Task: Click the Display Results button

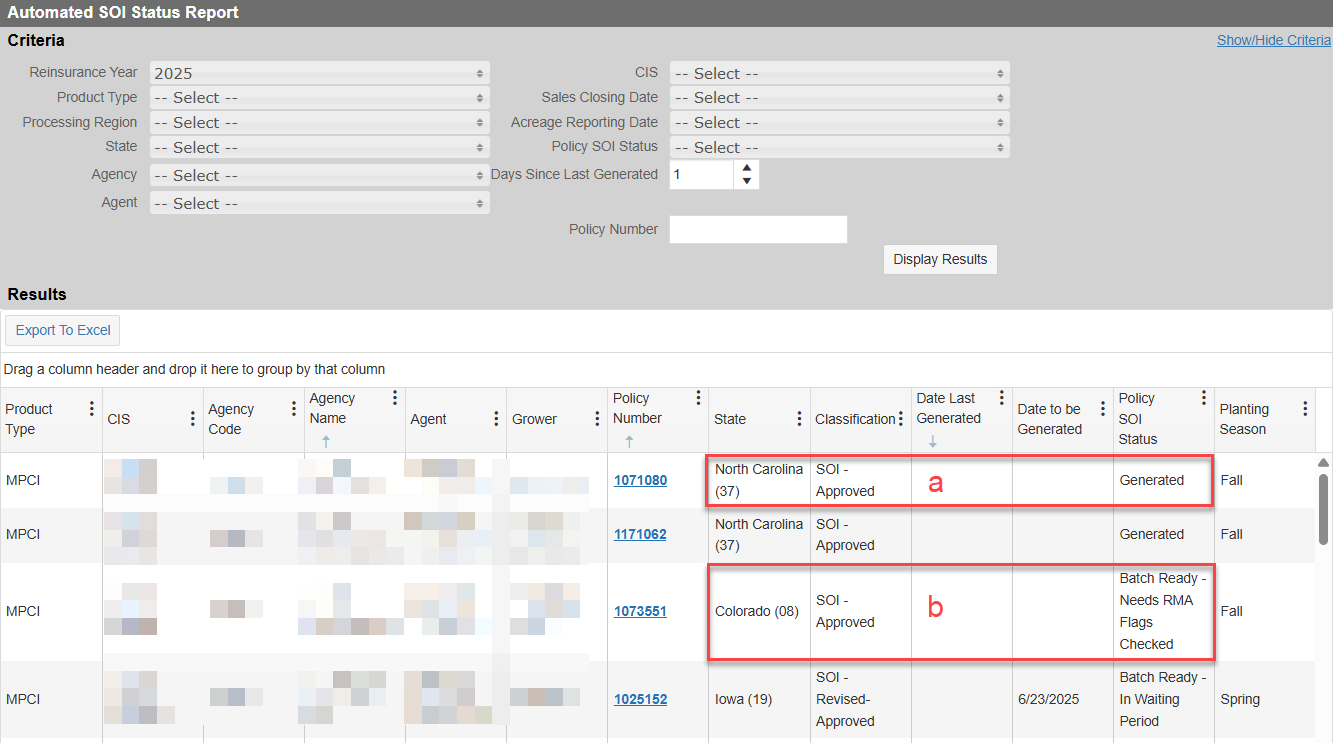Action: pyautogui.click(x=940, y=259)
